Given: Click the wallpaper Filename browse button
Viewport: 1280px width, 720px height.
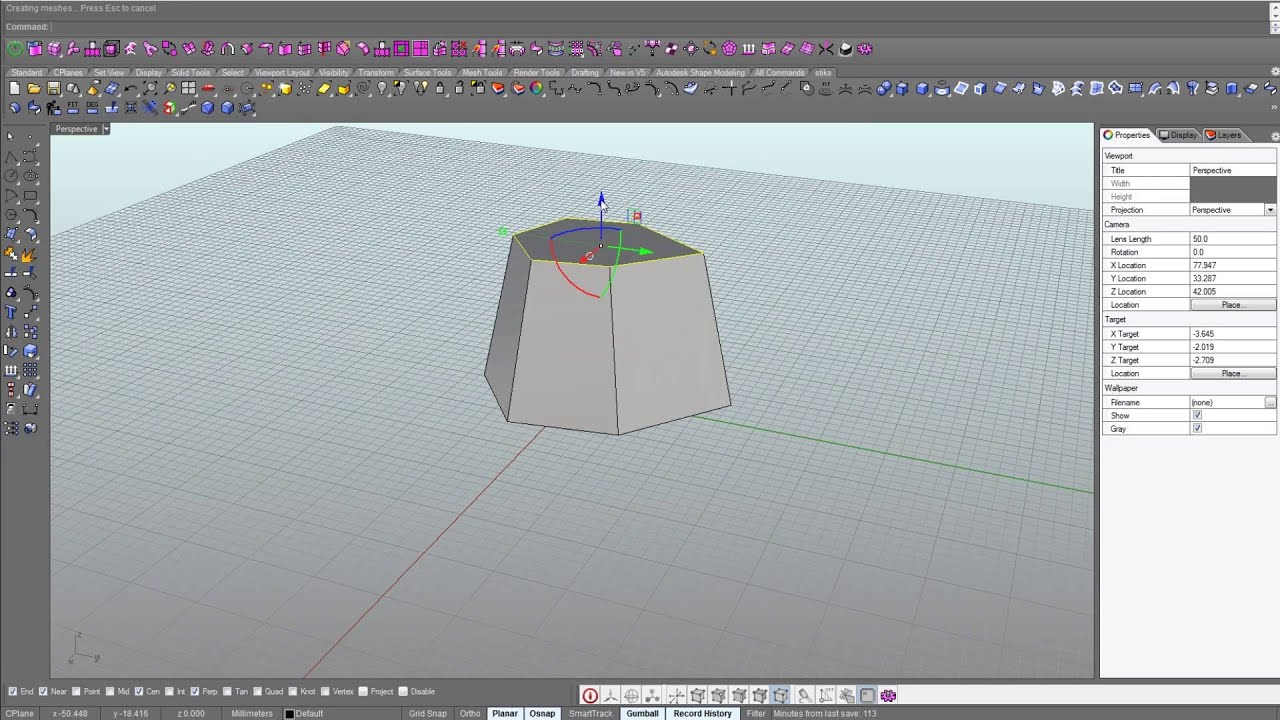Looking at the screenshot, I should coord(1270,402).
